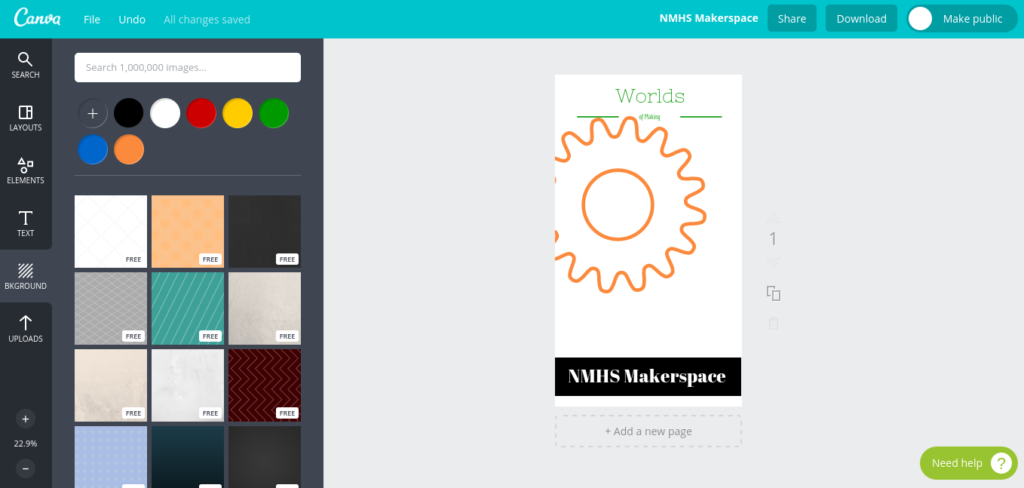Select the teal diagonal stripes background
The height and width of the screenshot is (488, 1024).
pos(188,308)
